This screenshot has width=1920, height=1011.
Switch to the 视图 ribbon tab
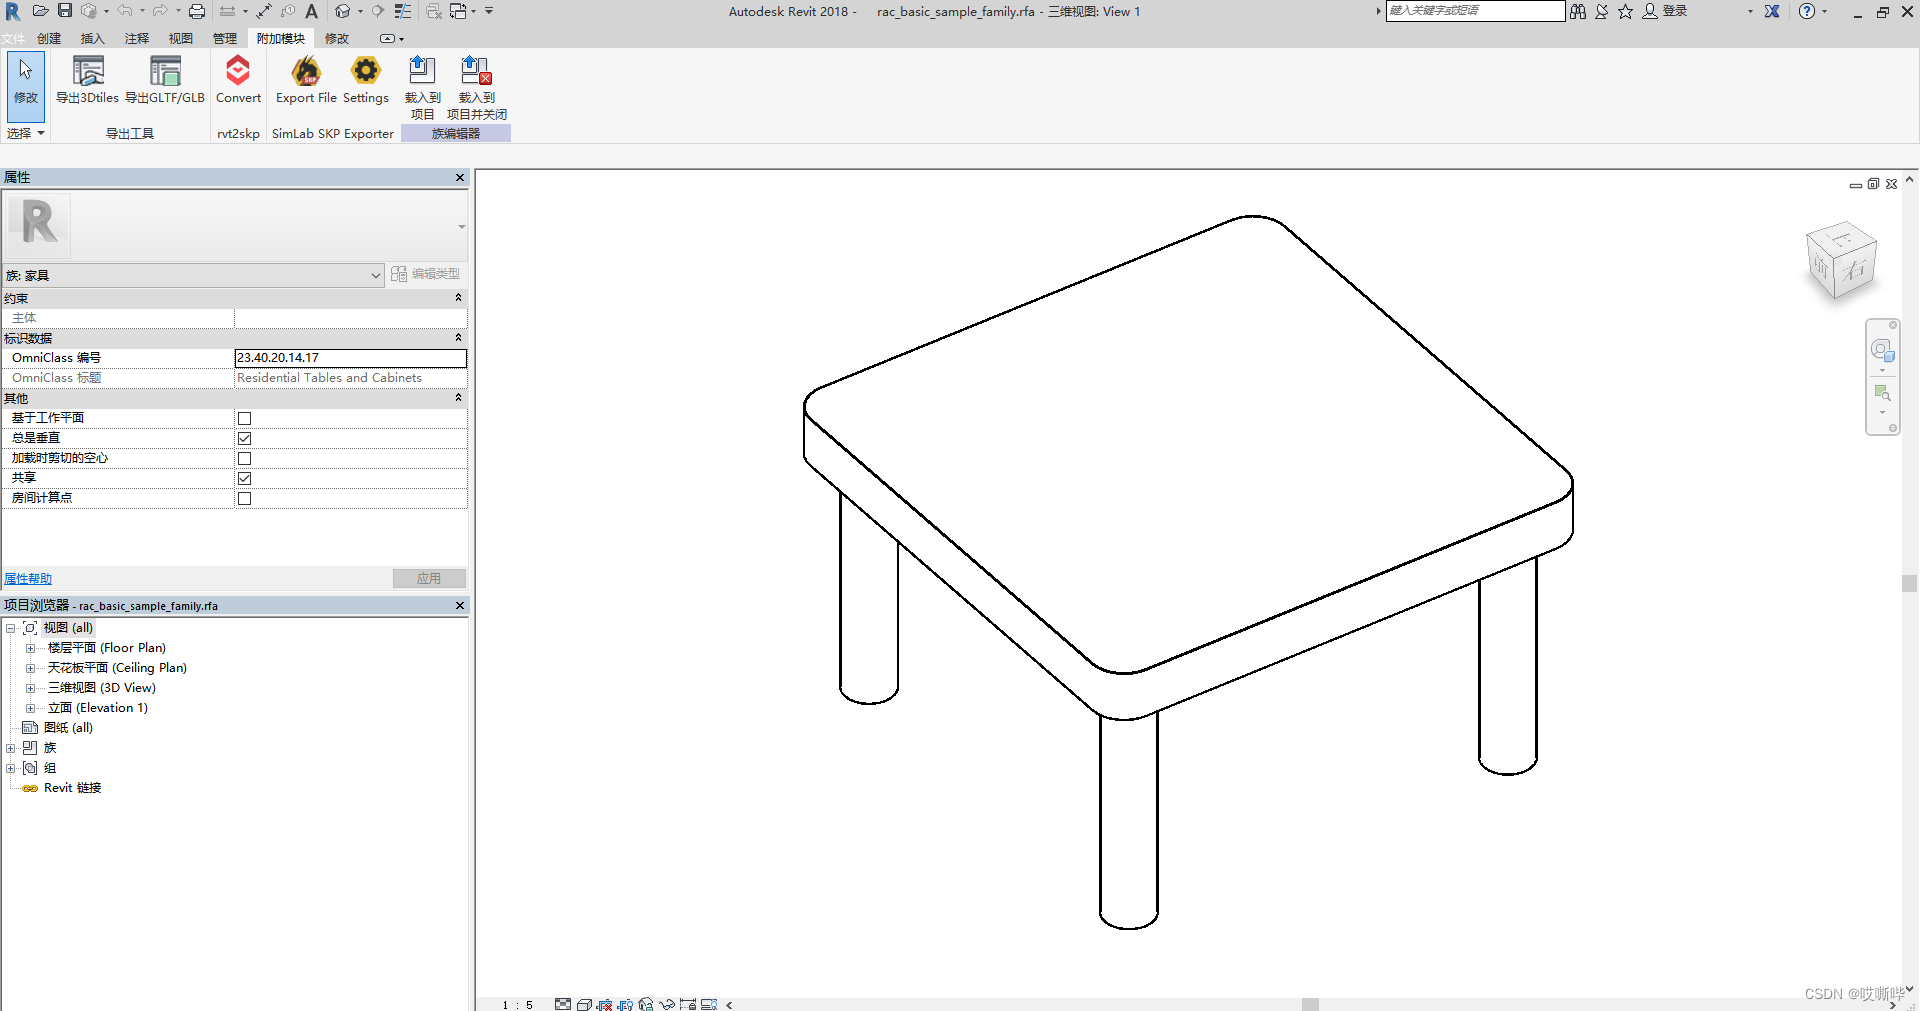pos(180,38)
